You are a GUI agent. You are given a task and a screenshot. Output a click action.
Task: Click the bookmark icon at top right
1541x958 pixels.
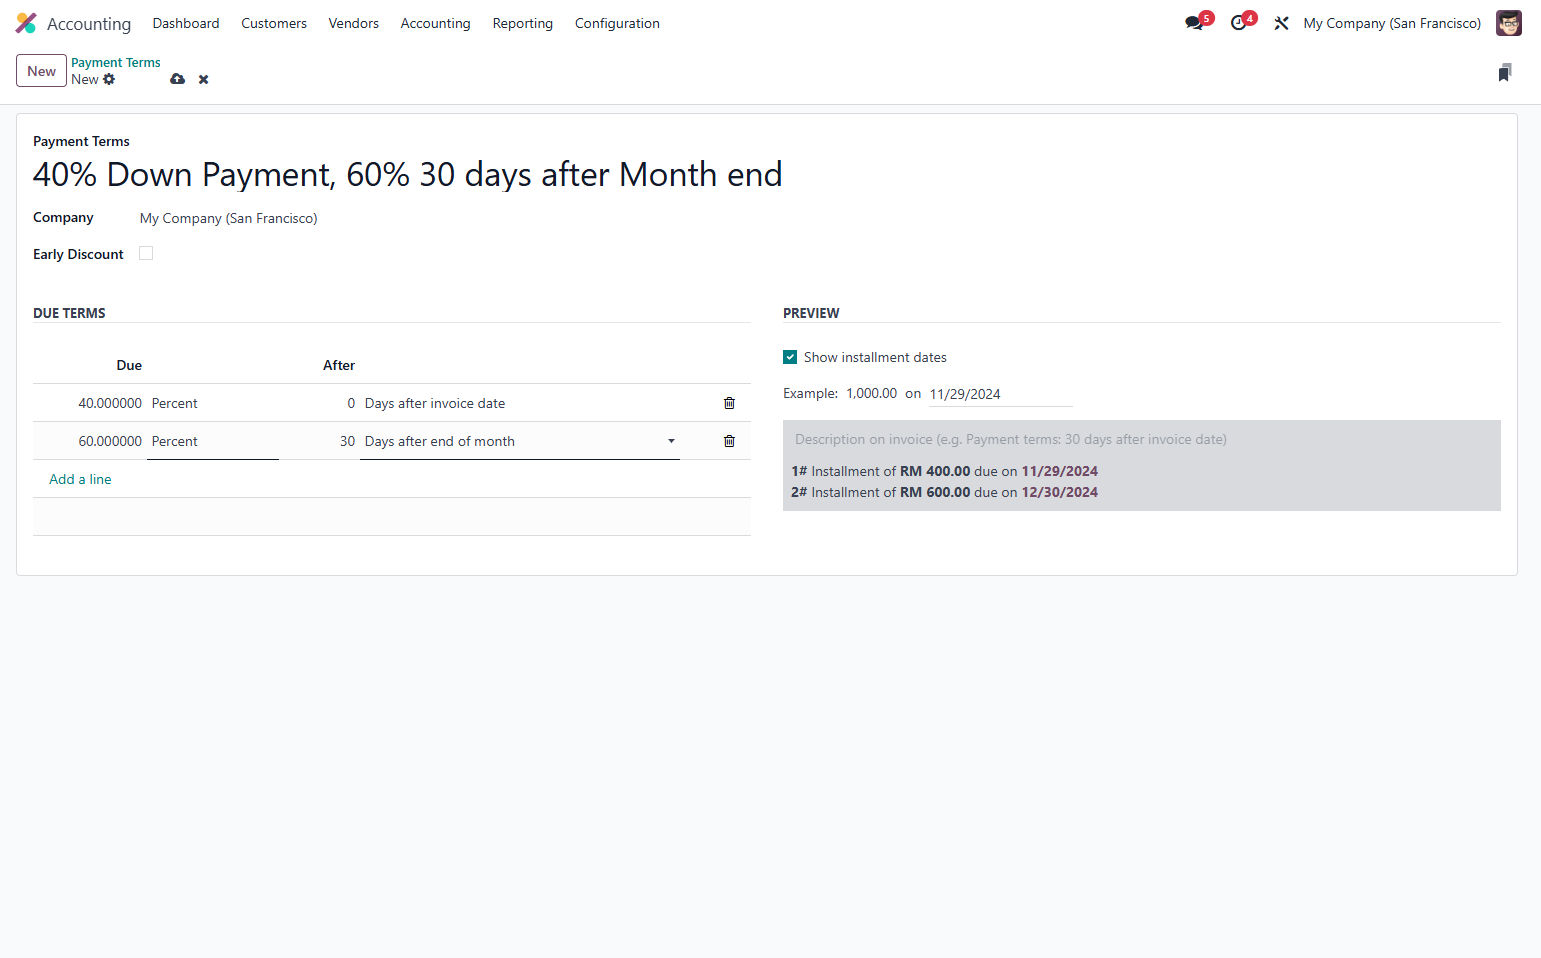[1504, 72]
